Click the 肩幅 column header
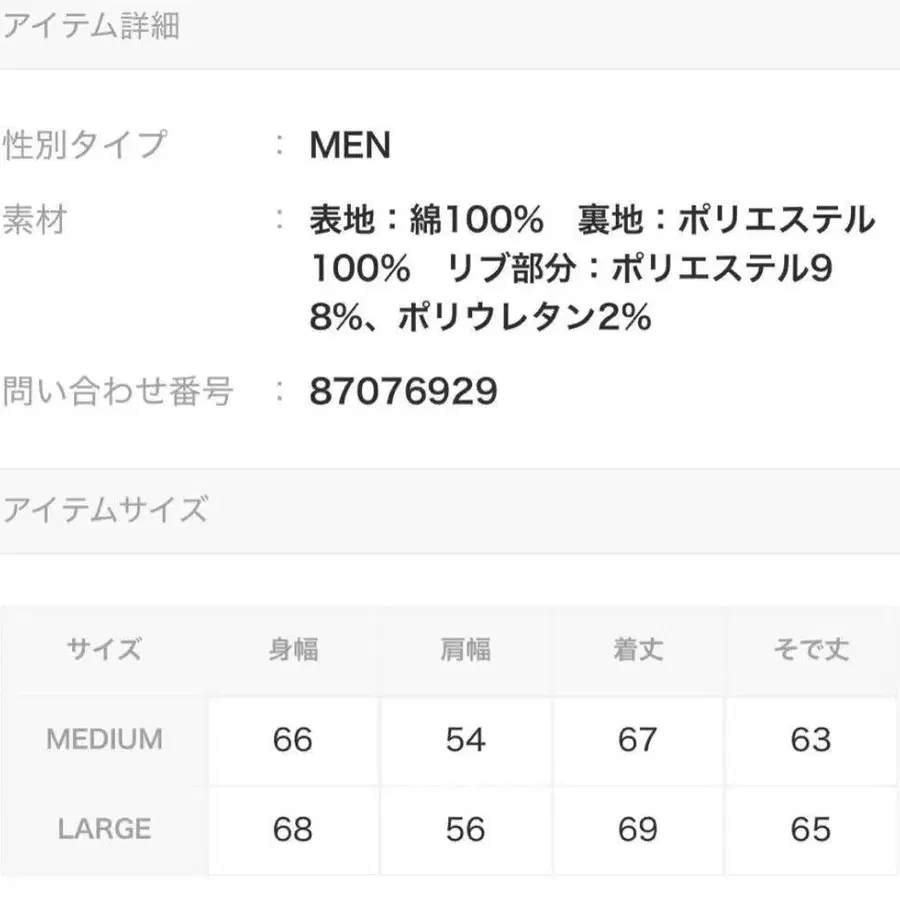 [x=465, y=650]
